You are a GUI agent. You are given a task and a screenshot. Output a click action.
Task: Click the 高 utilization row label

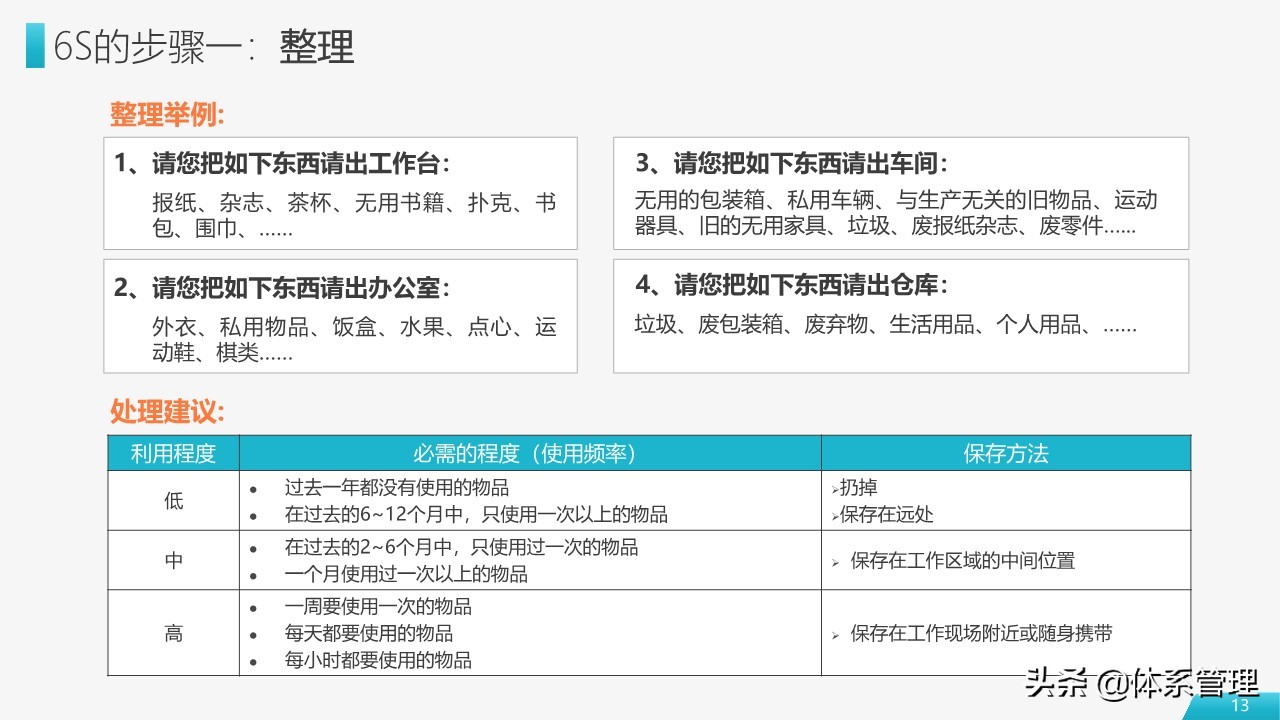174,633
